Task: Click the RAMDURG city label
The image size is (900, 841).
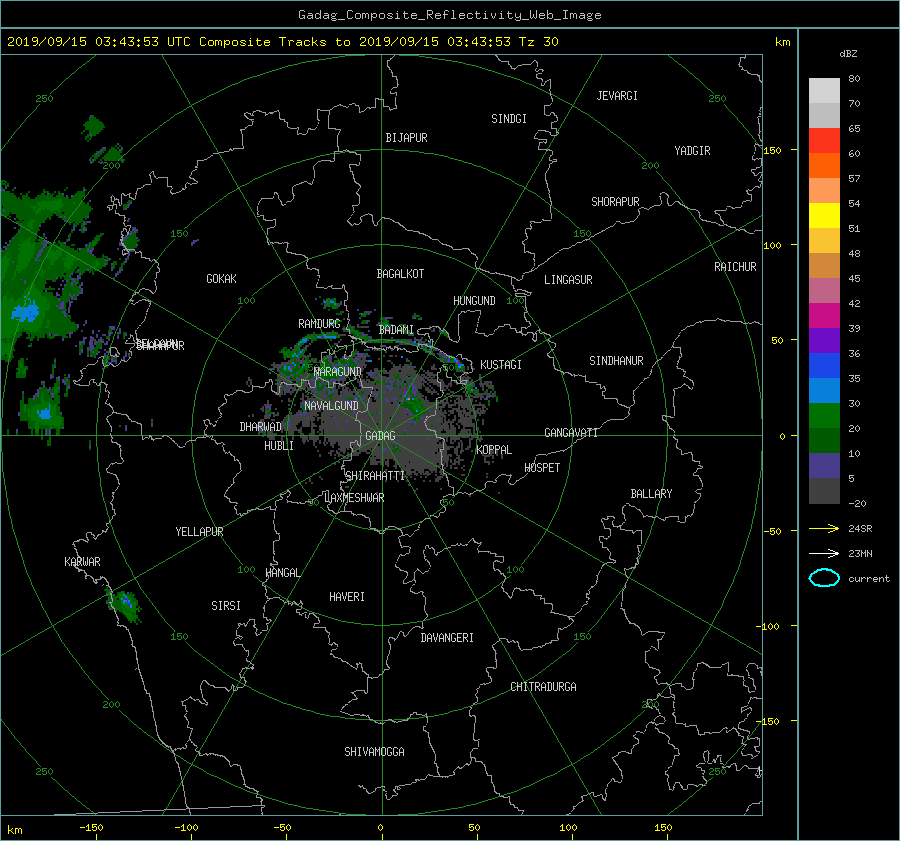Action: [319, 324]
